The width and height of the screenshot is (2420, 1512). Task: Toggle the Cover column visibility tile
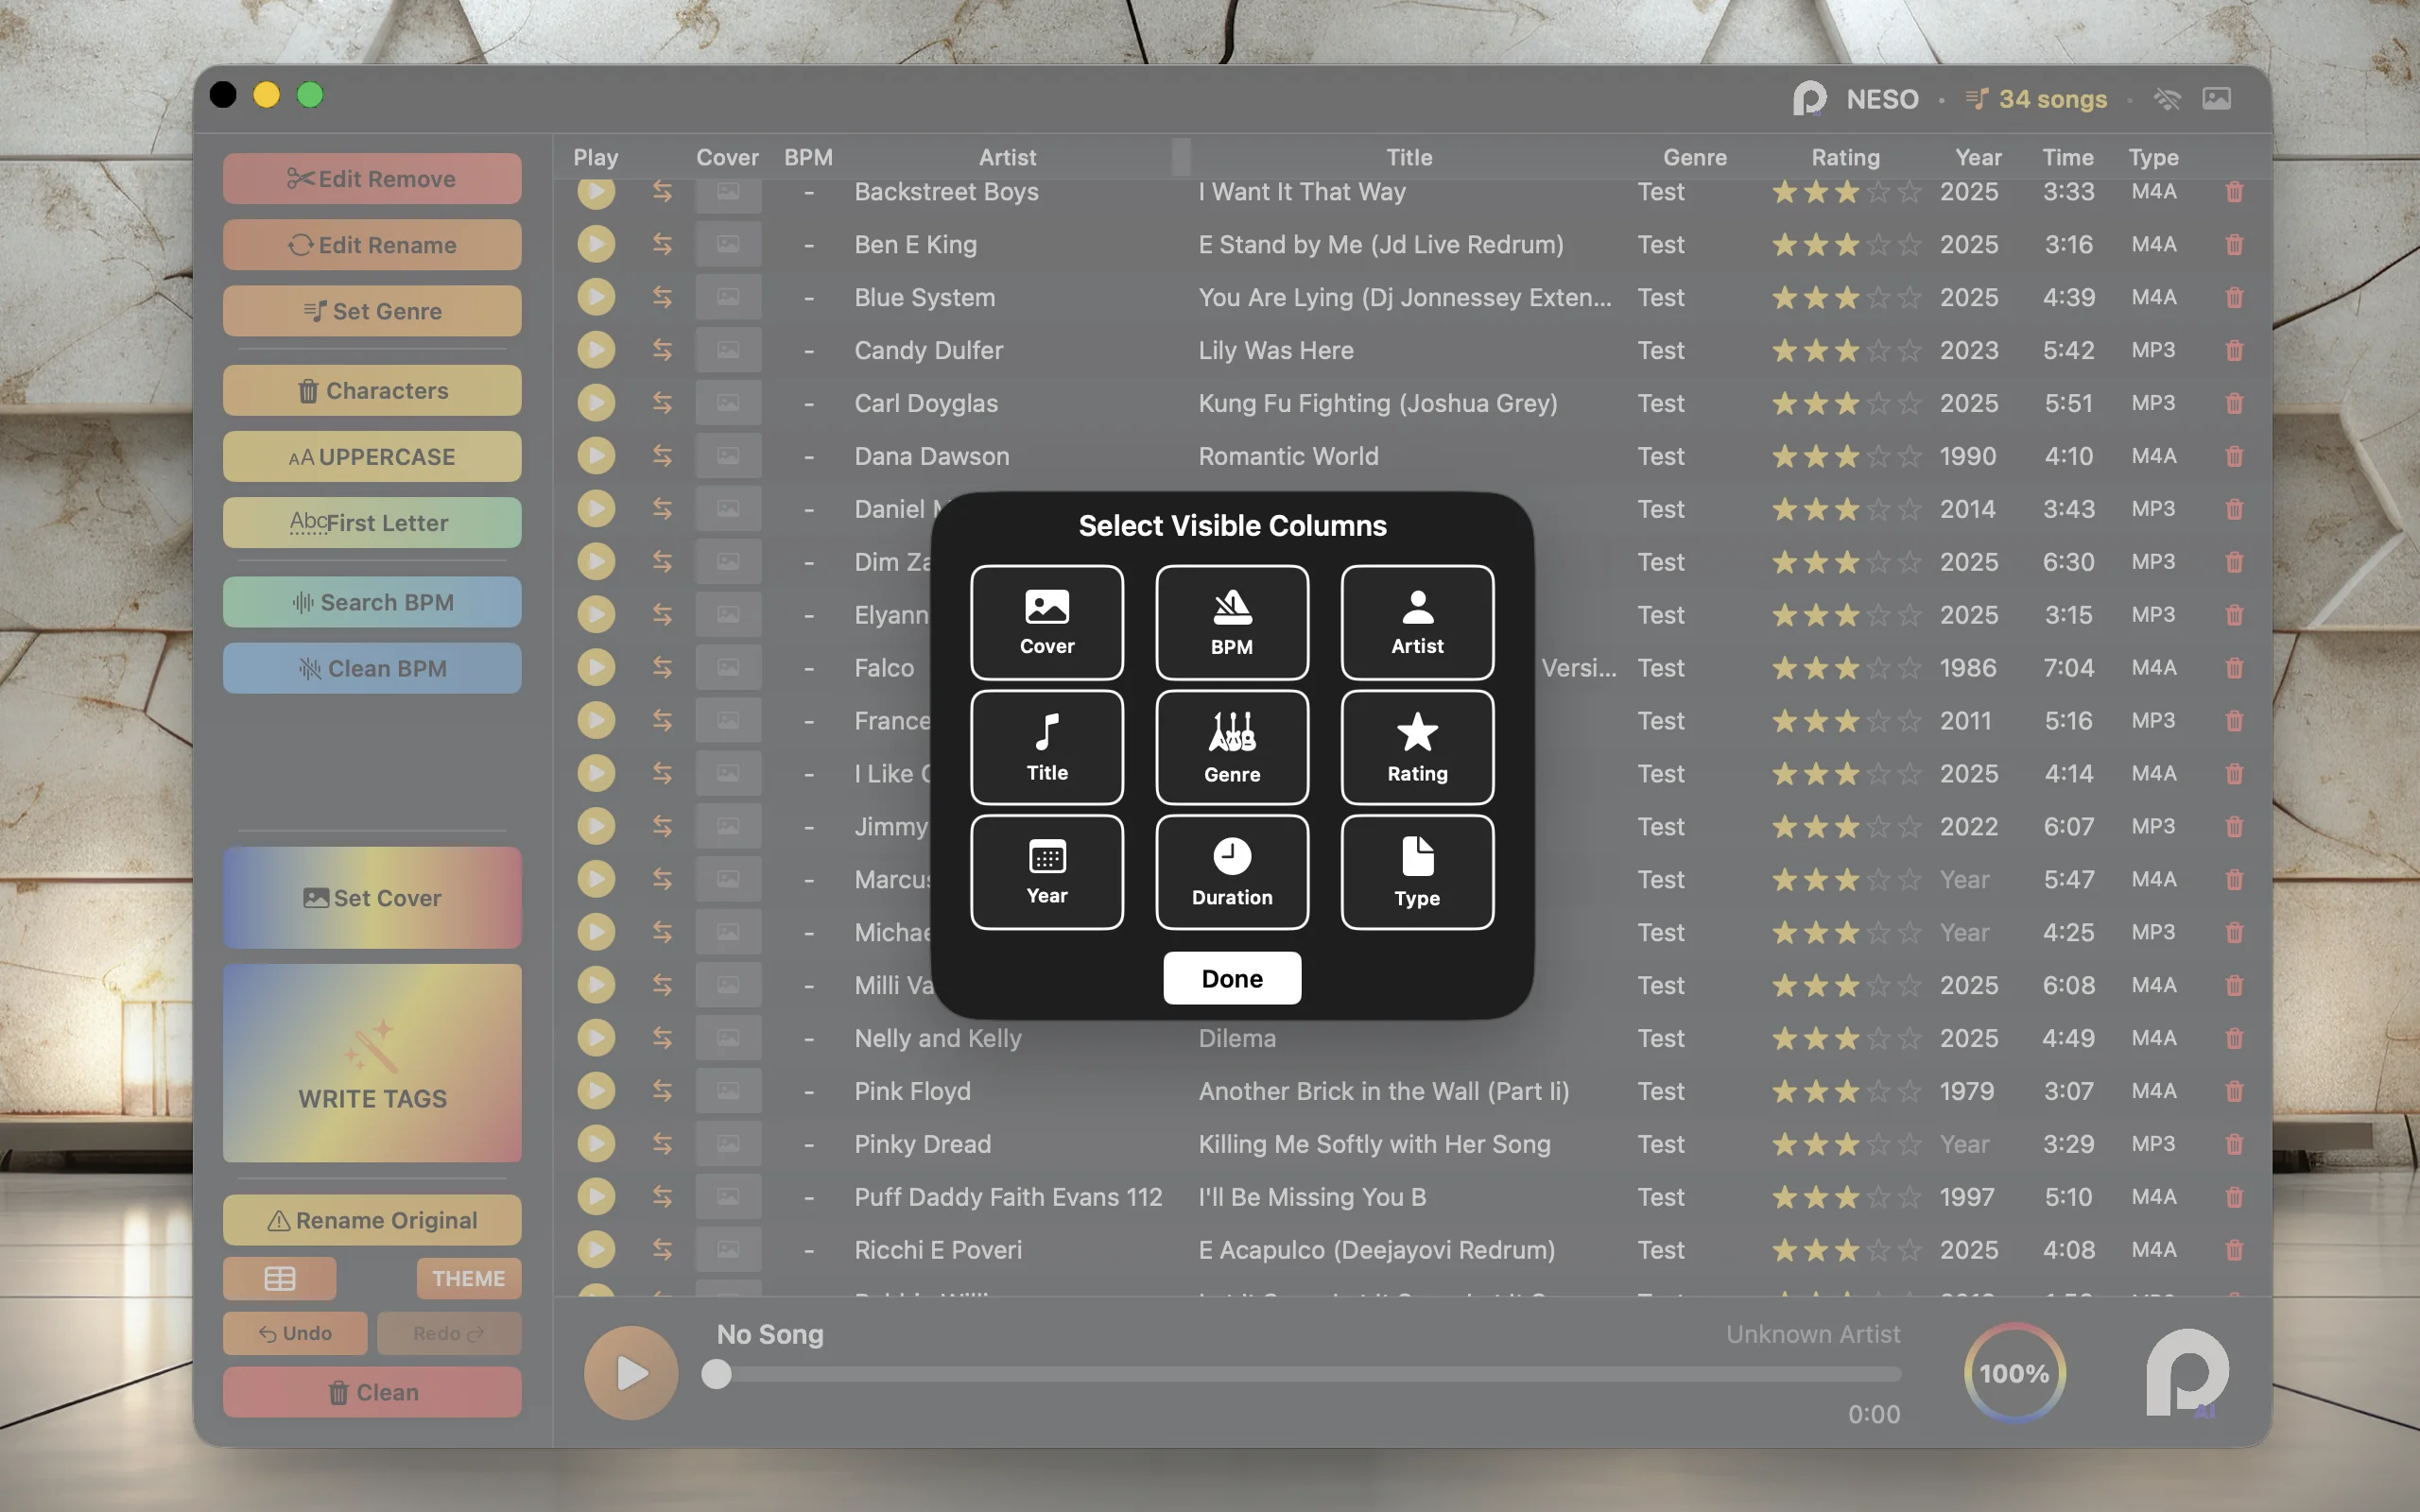pos(1046,622)
